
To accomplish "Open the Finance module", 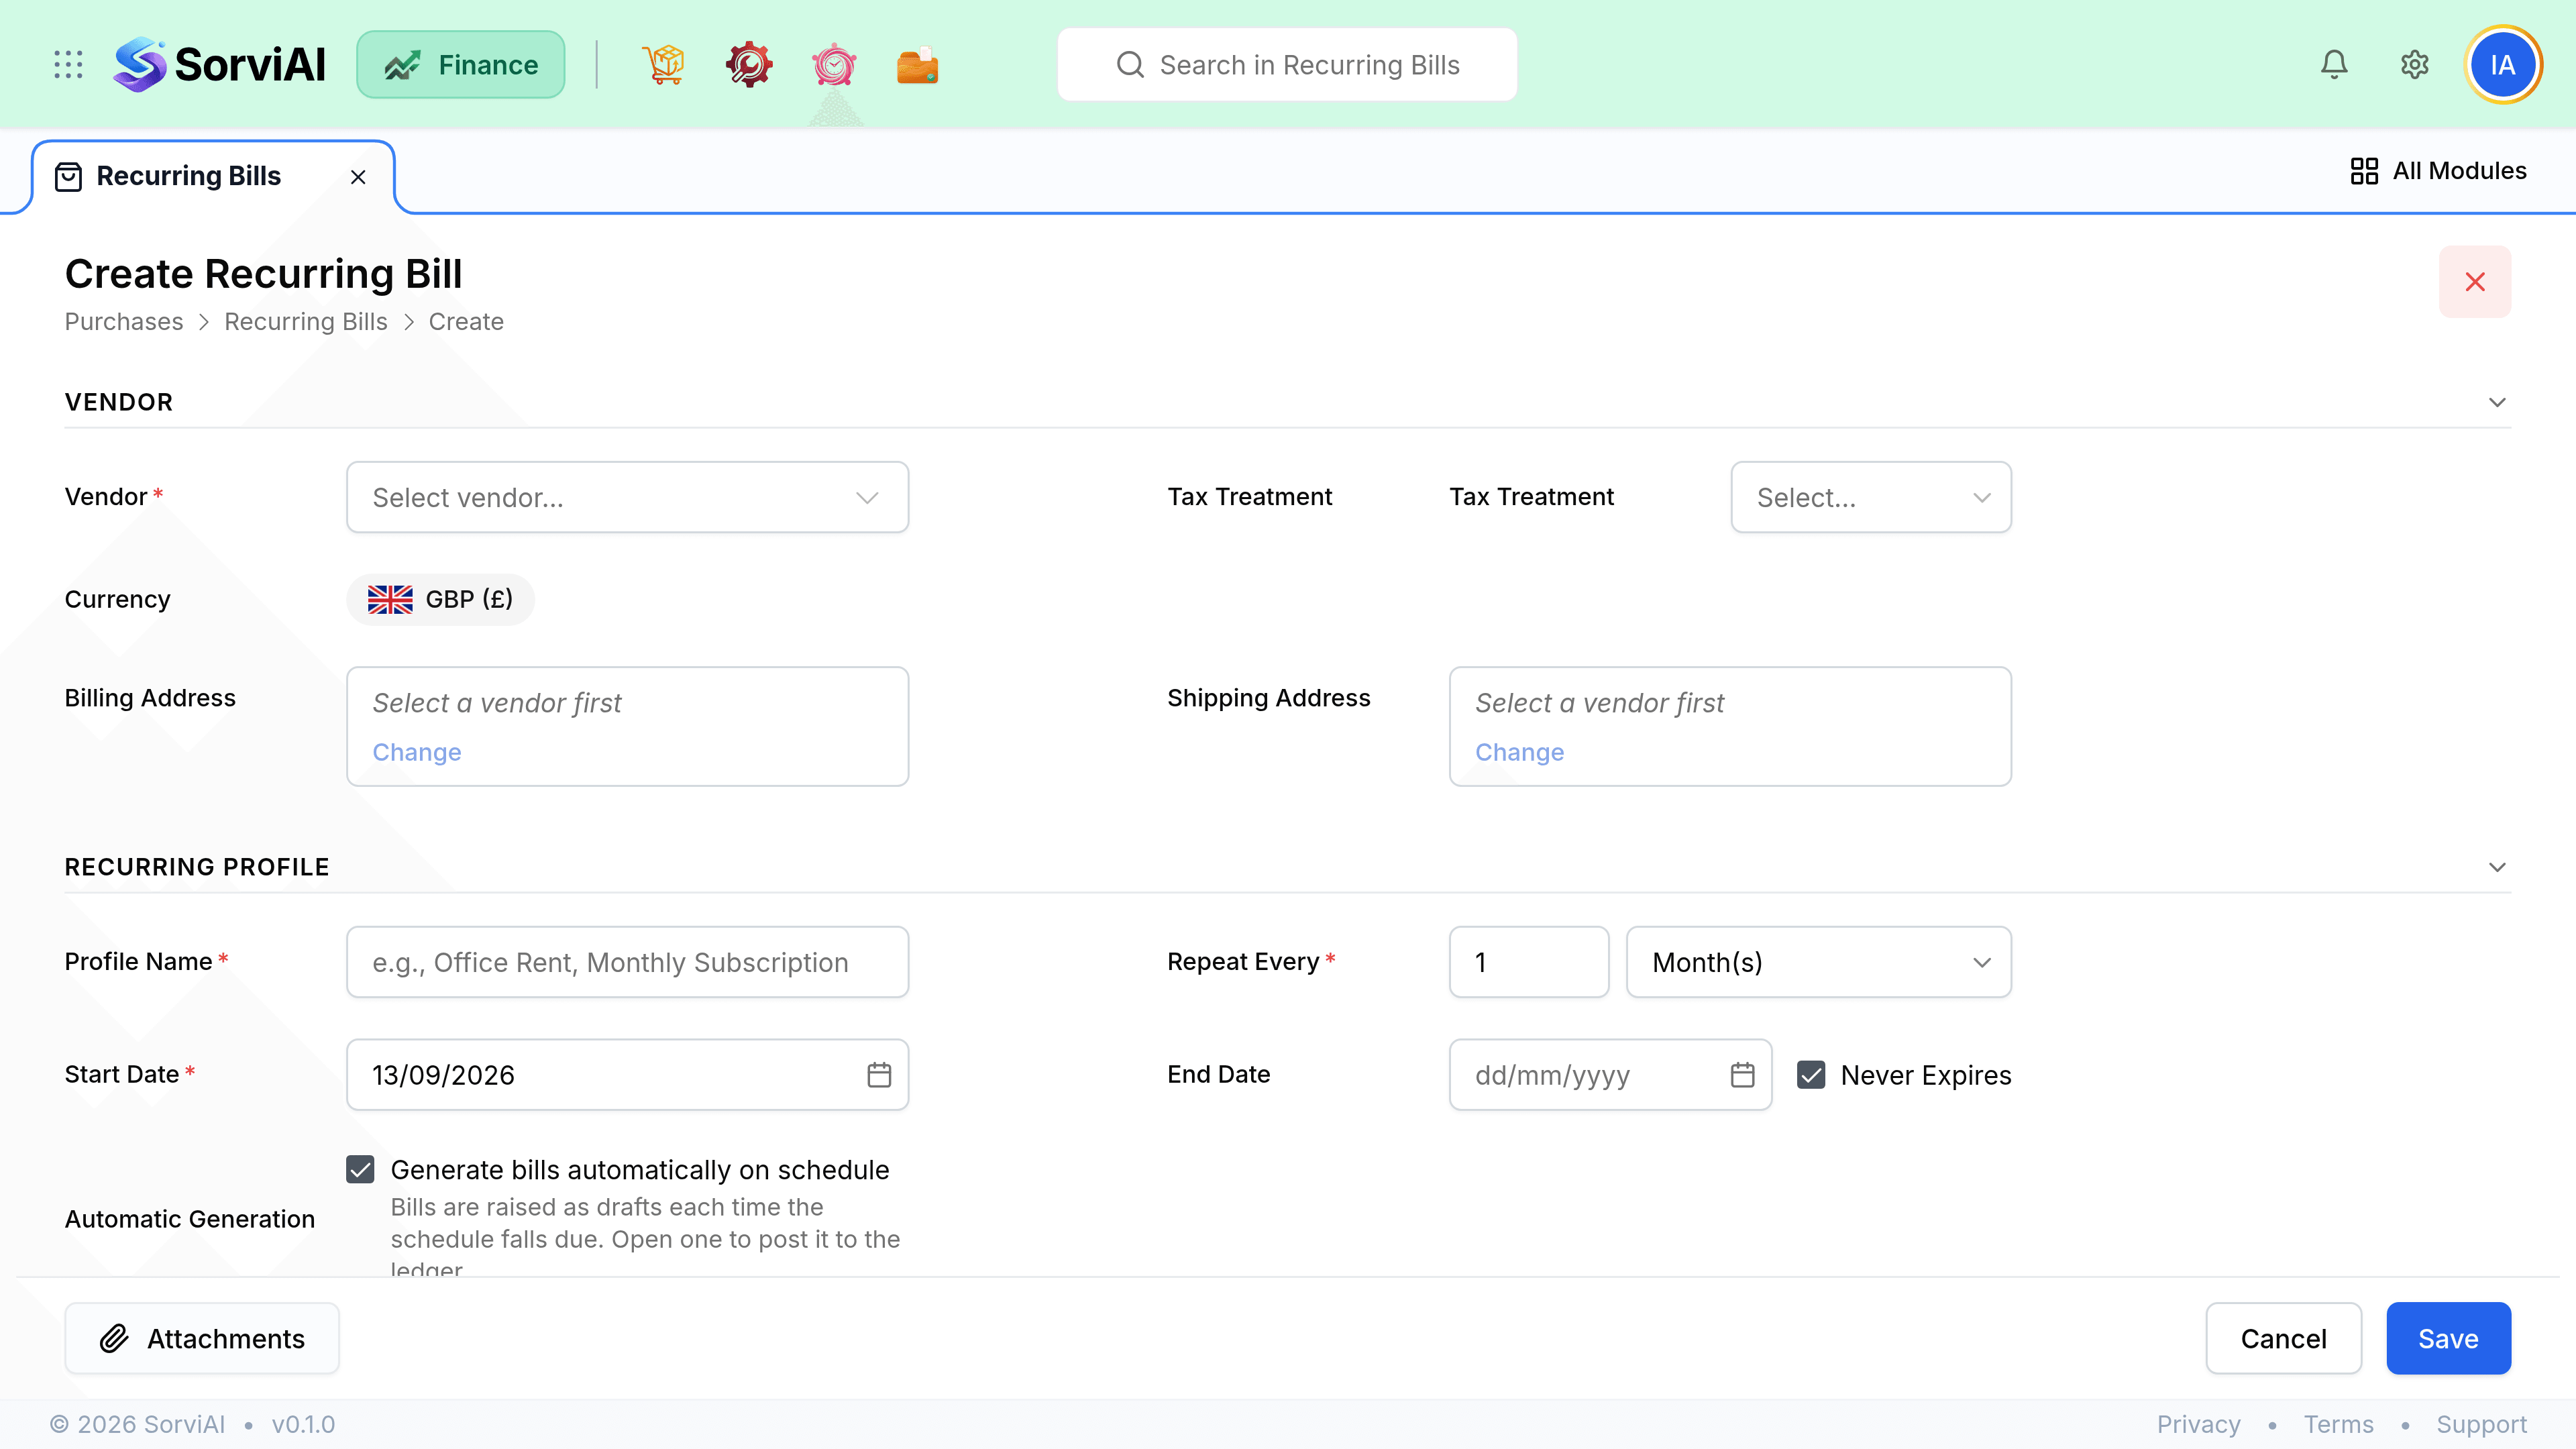I will pyautogui.click(x=461, y=65).
